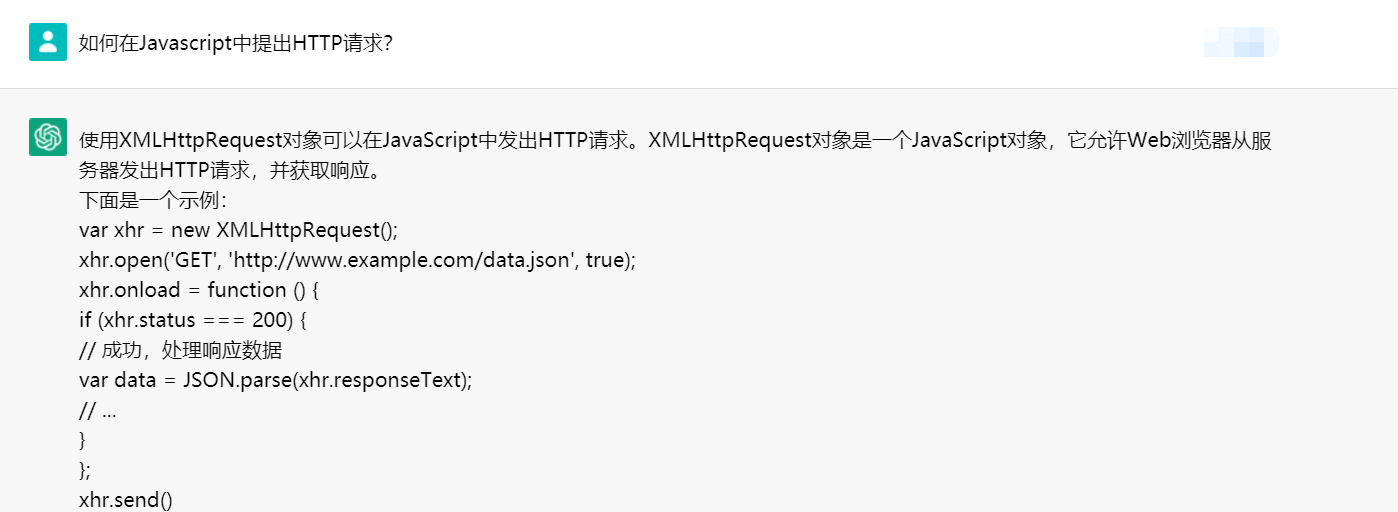Click 'true' in the xhr.open call
The width and height of the screenshot is (1398, 512).
(x=604, y=260)
